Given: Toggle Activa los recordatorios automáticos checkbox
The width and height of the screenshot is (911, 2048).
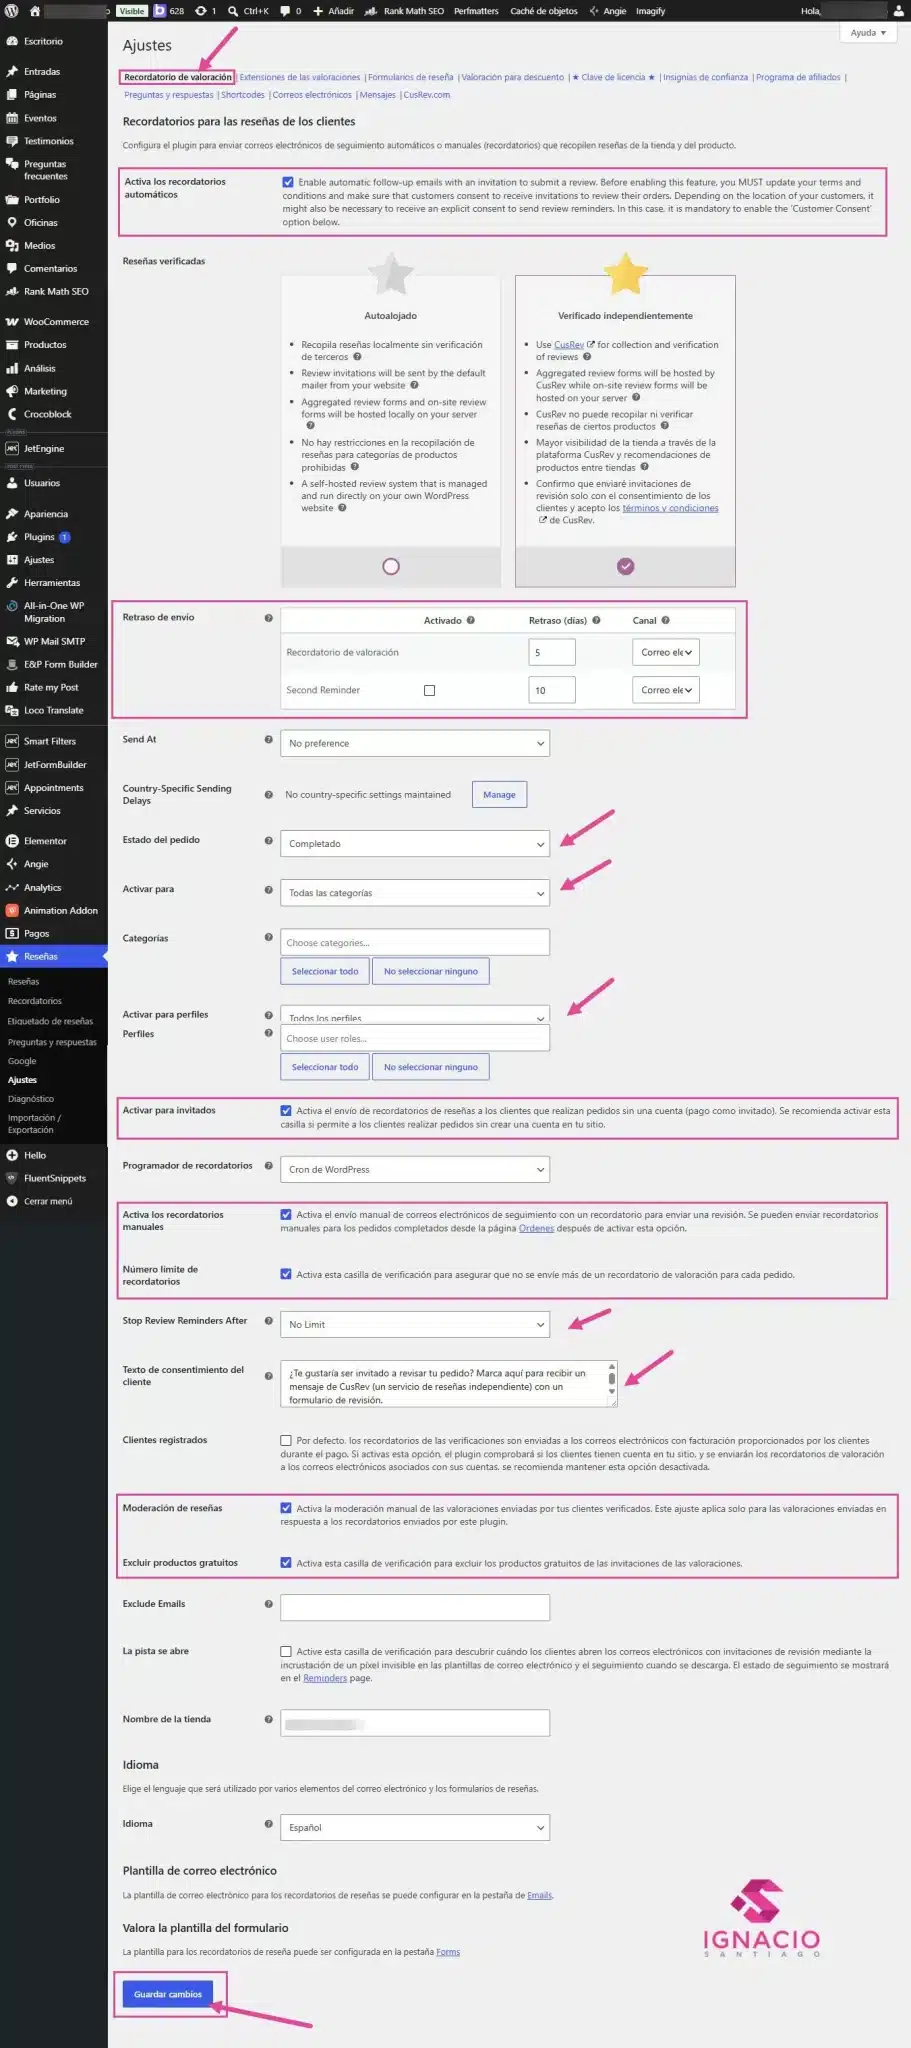Looking at the screenshot, I should click(x=288, y=182).
